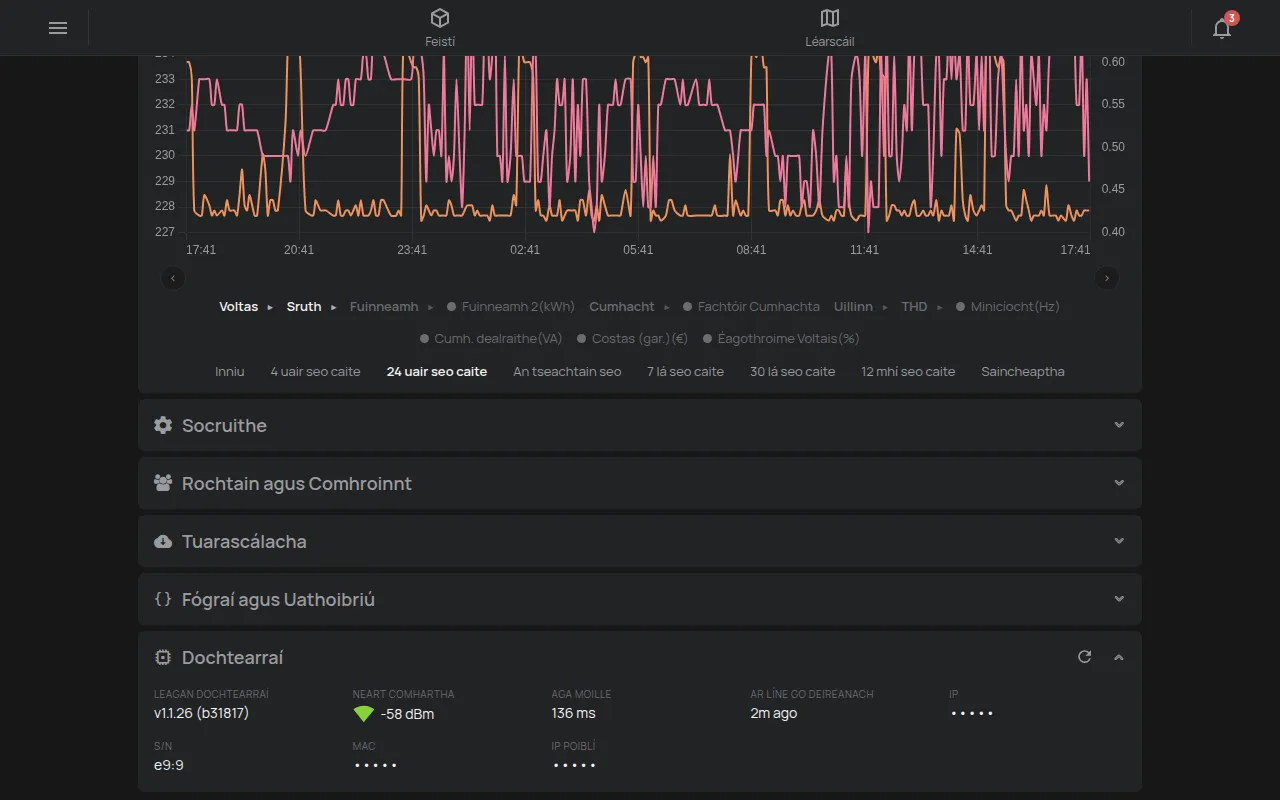Viewport: 1280px width, 800px height.
Task: Expand the Tuarascálacha section chevron
Action: coord(1119,541)
